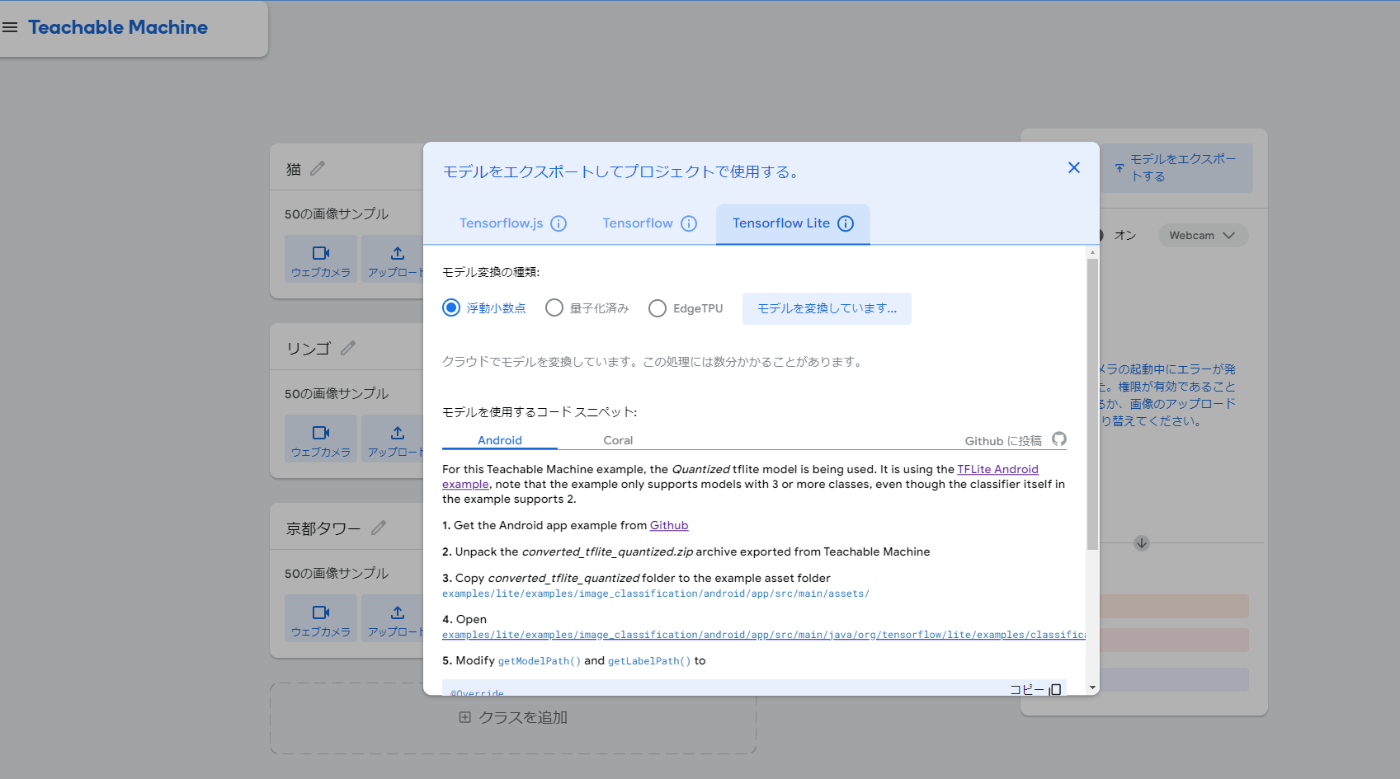The height and width of the screenshot is (779, 1400).
Task: Open the hamburger menu beside Teachable Machine
Action: click(x=10, y=28)
